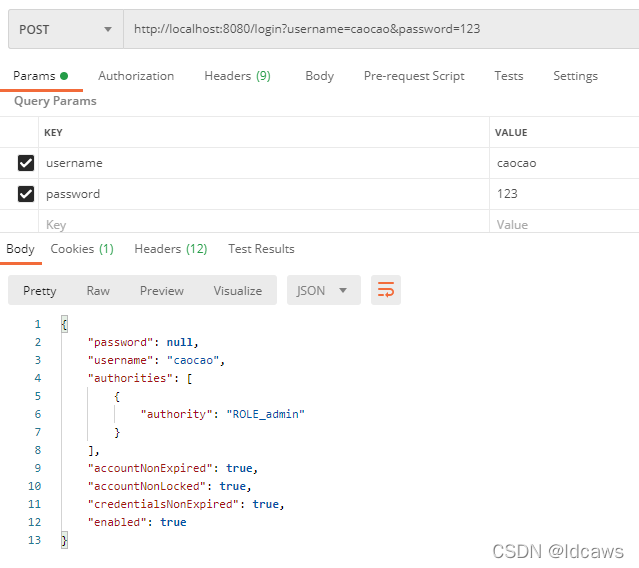
Task: Open the request Body tab
Action: coord(320,76)
